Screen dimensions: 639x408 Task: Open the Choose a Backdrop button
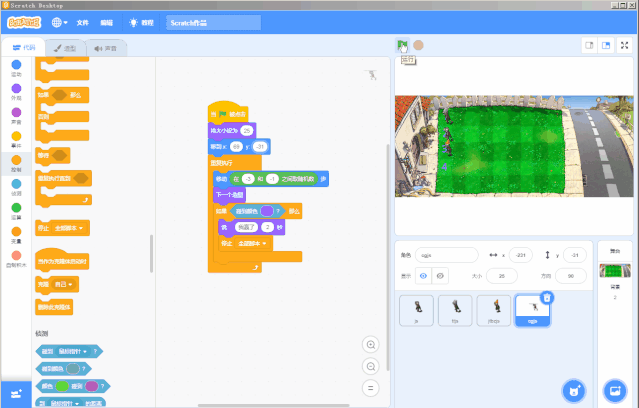tap(615, 391)
